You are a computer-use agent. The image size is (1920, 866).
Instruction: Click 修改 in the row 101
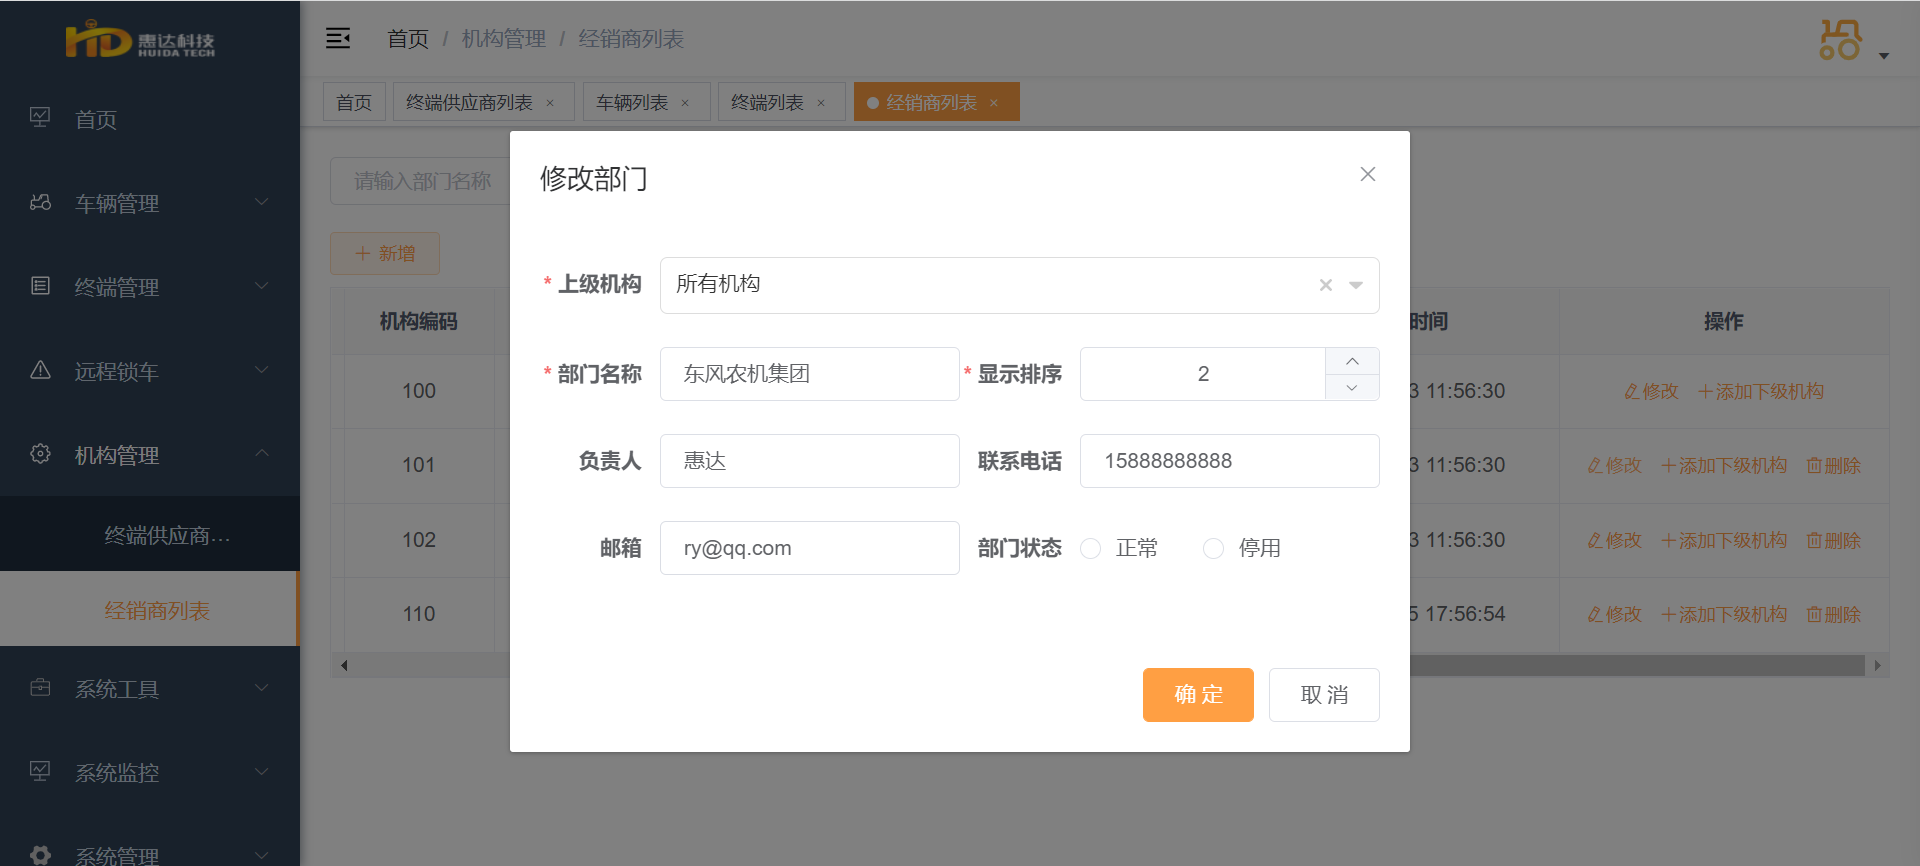1615,465
